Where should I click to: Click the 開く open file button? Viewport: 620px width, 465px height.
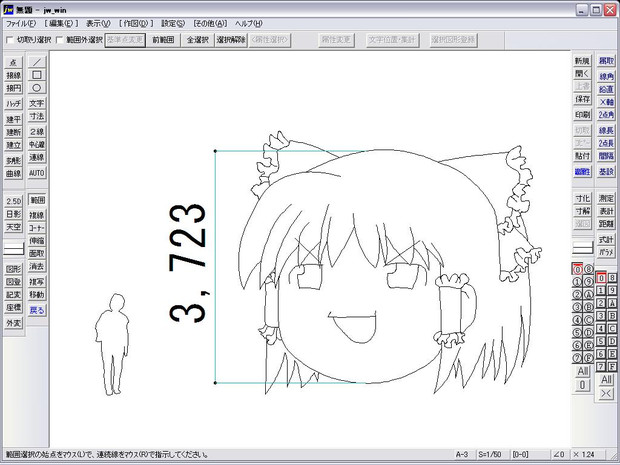582,74
